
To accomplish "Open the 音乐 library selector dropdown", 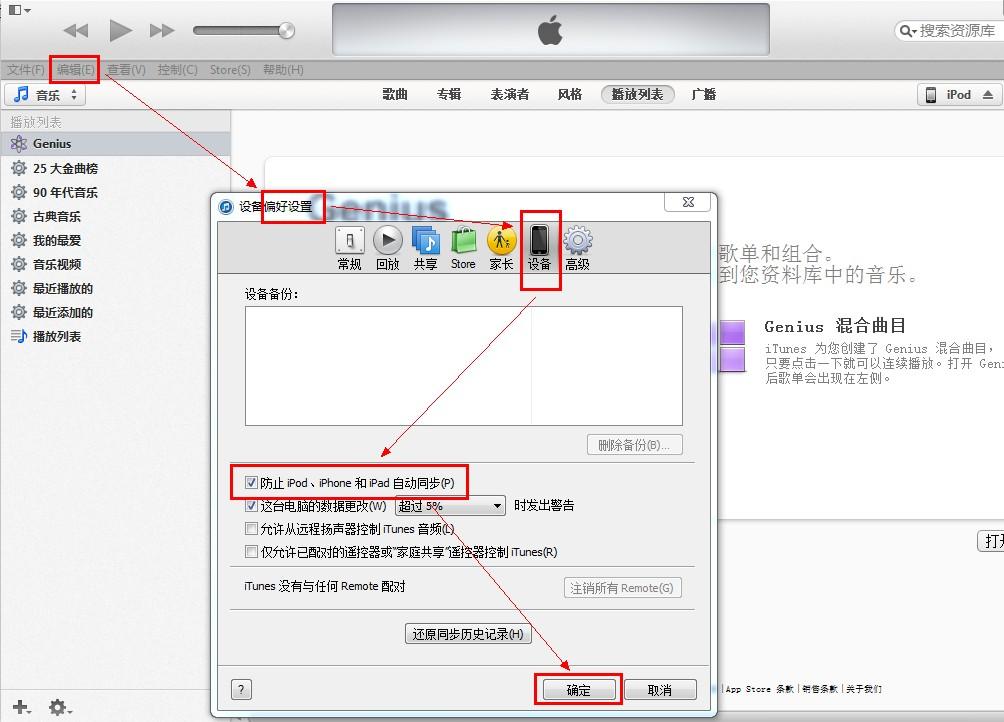I will pyautogui.click(x=45, y=95).
